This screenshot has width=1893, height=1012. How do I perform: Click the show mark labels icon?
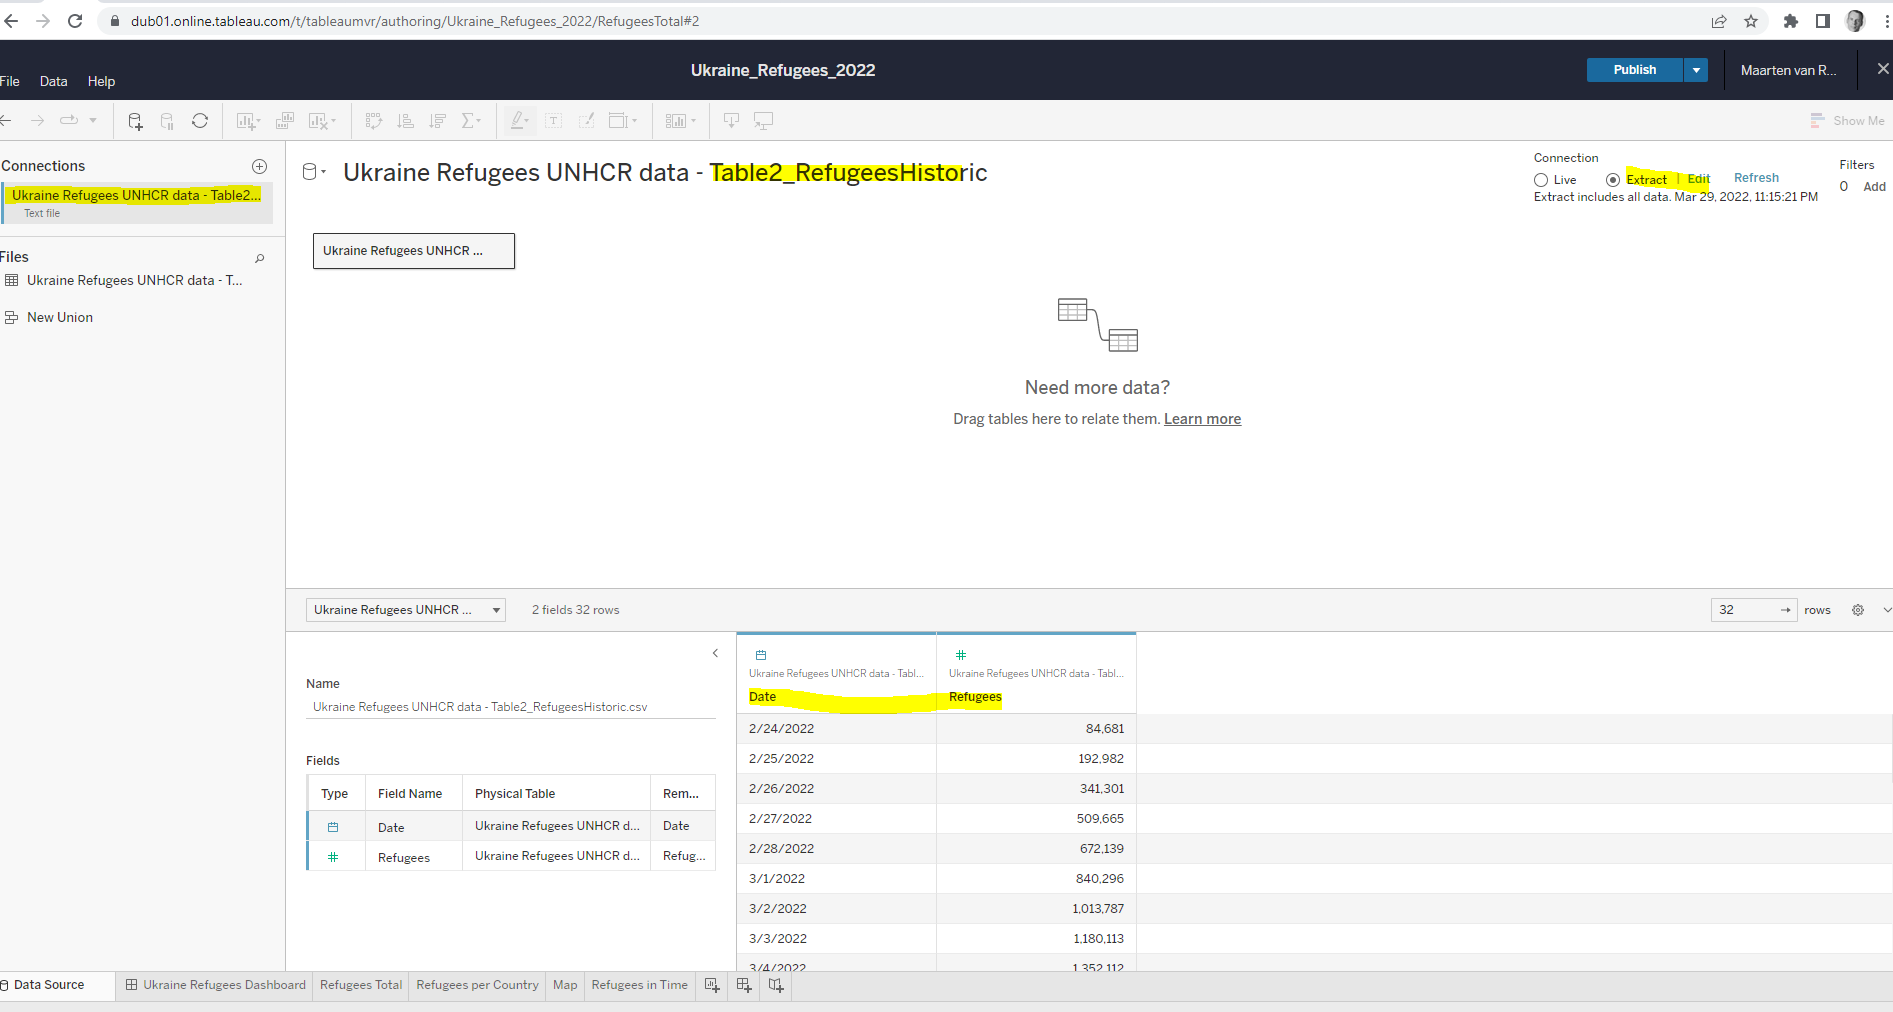pos(554,121)
